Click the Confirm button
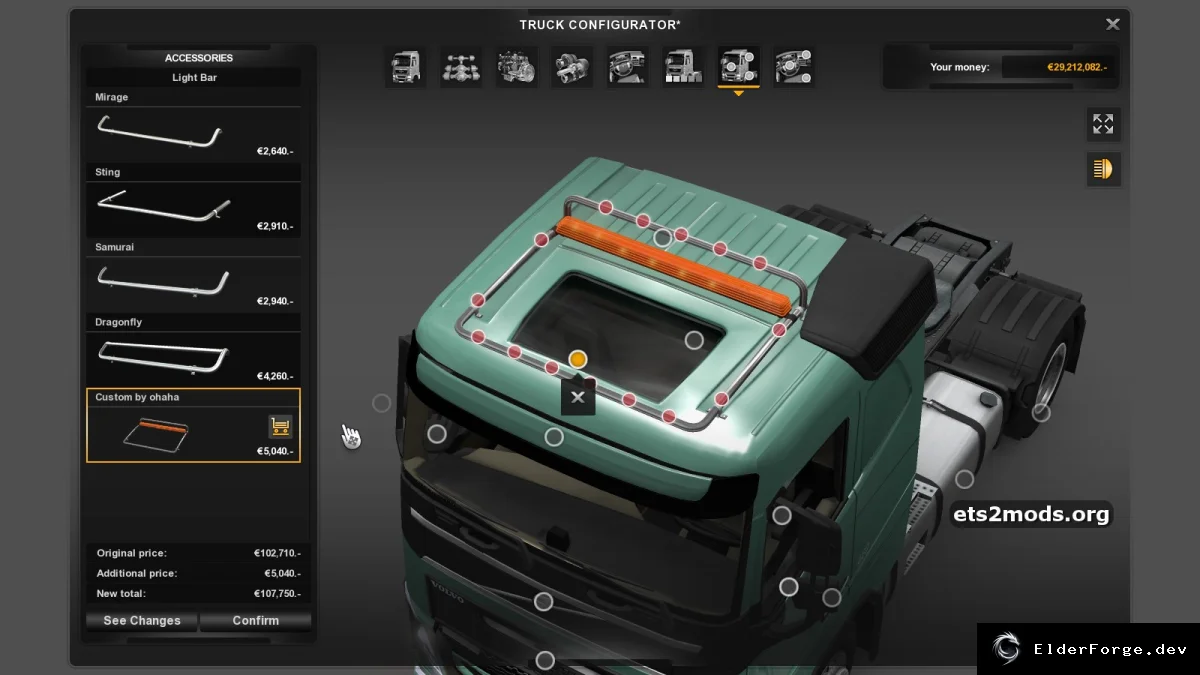The height and width of the screenshot is (675, 1200). pos(256,621)
